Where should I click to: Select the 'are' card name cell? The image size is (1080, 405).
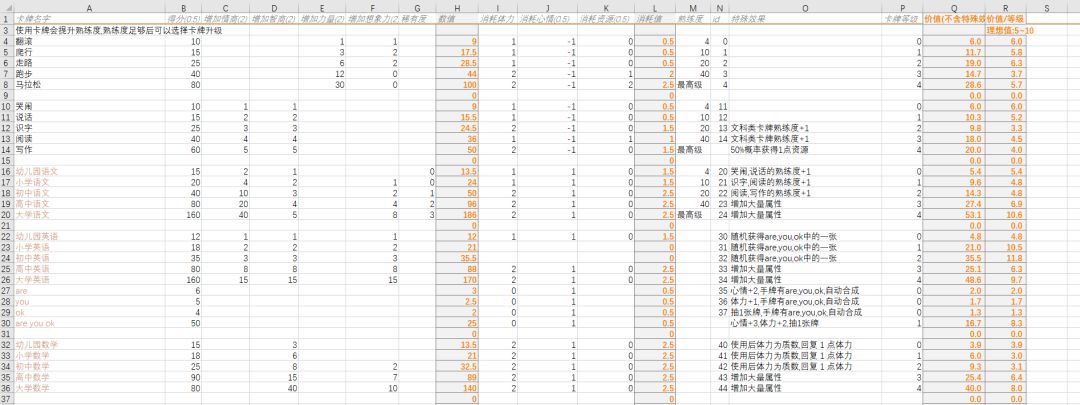(89, 290)
